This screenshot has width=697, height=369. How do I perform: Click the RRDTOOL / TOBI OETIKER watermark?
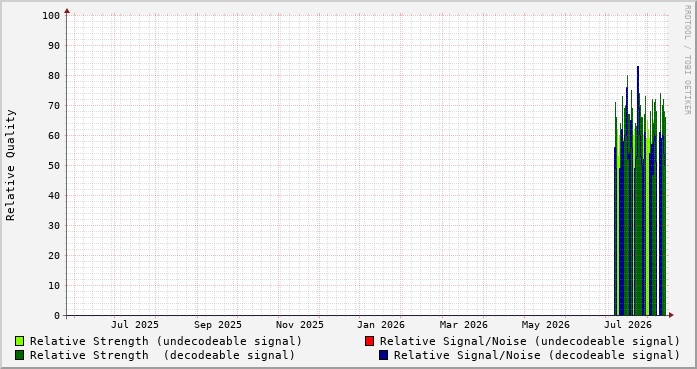point(687,60)
